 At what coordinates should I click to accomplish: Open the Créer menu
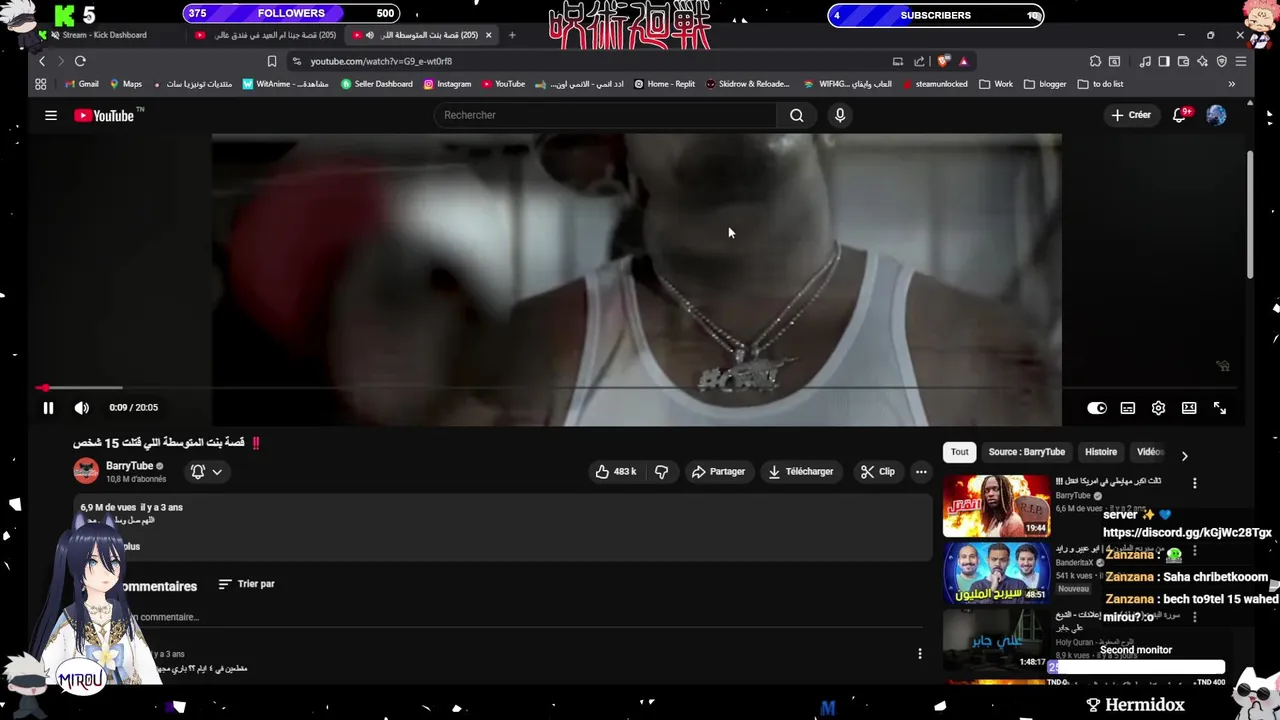point(1131,115)
